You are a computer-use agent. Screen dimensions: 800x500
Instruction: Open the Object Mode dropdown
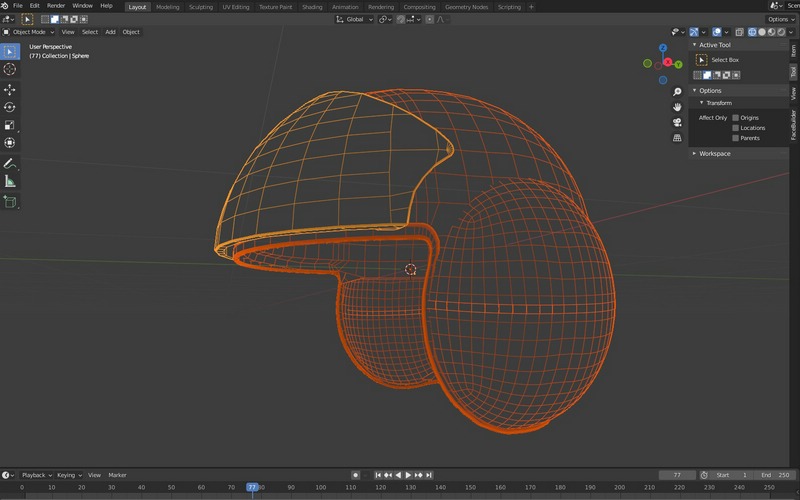(x=31, y=32)
